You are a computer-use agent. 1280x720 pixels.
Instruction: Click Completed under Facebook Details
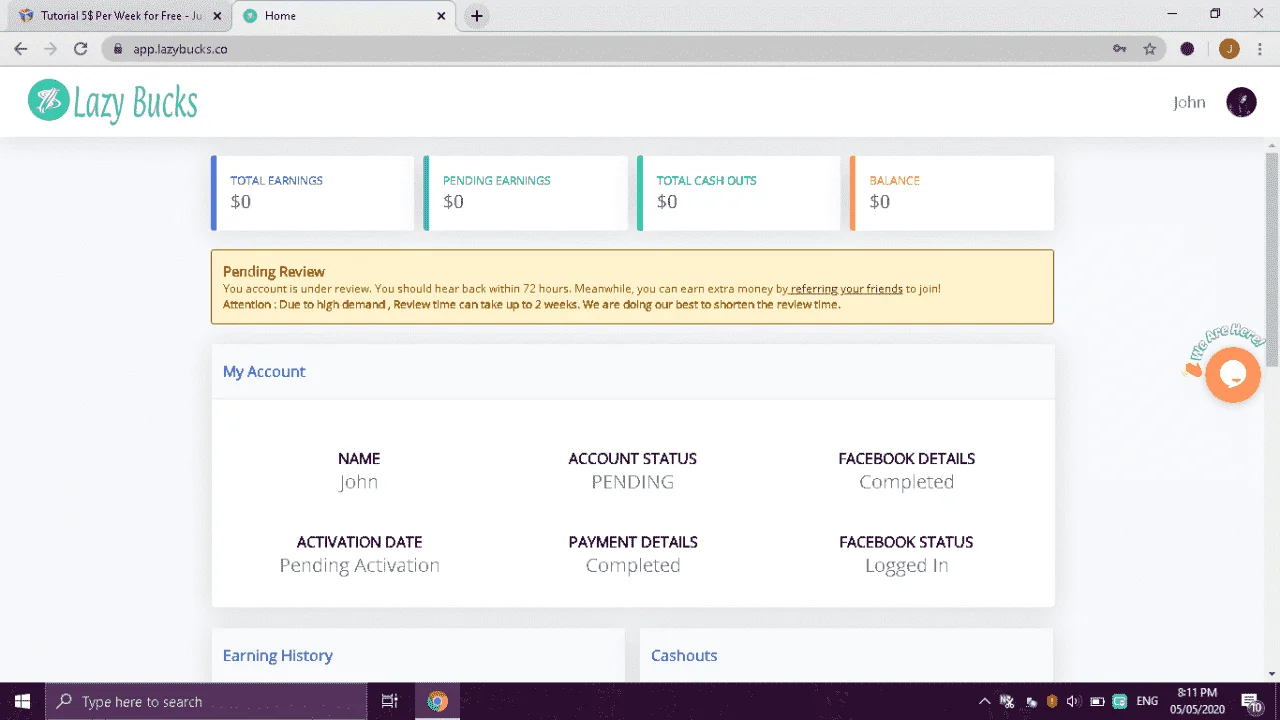tap(906, 482)
